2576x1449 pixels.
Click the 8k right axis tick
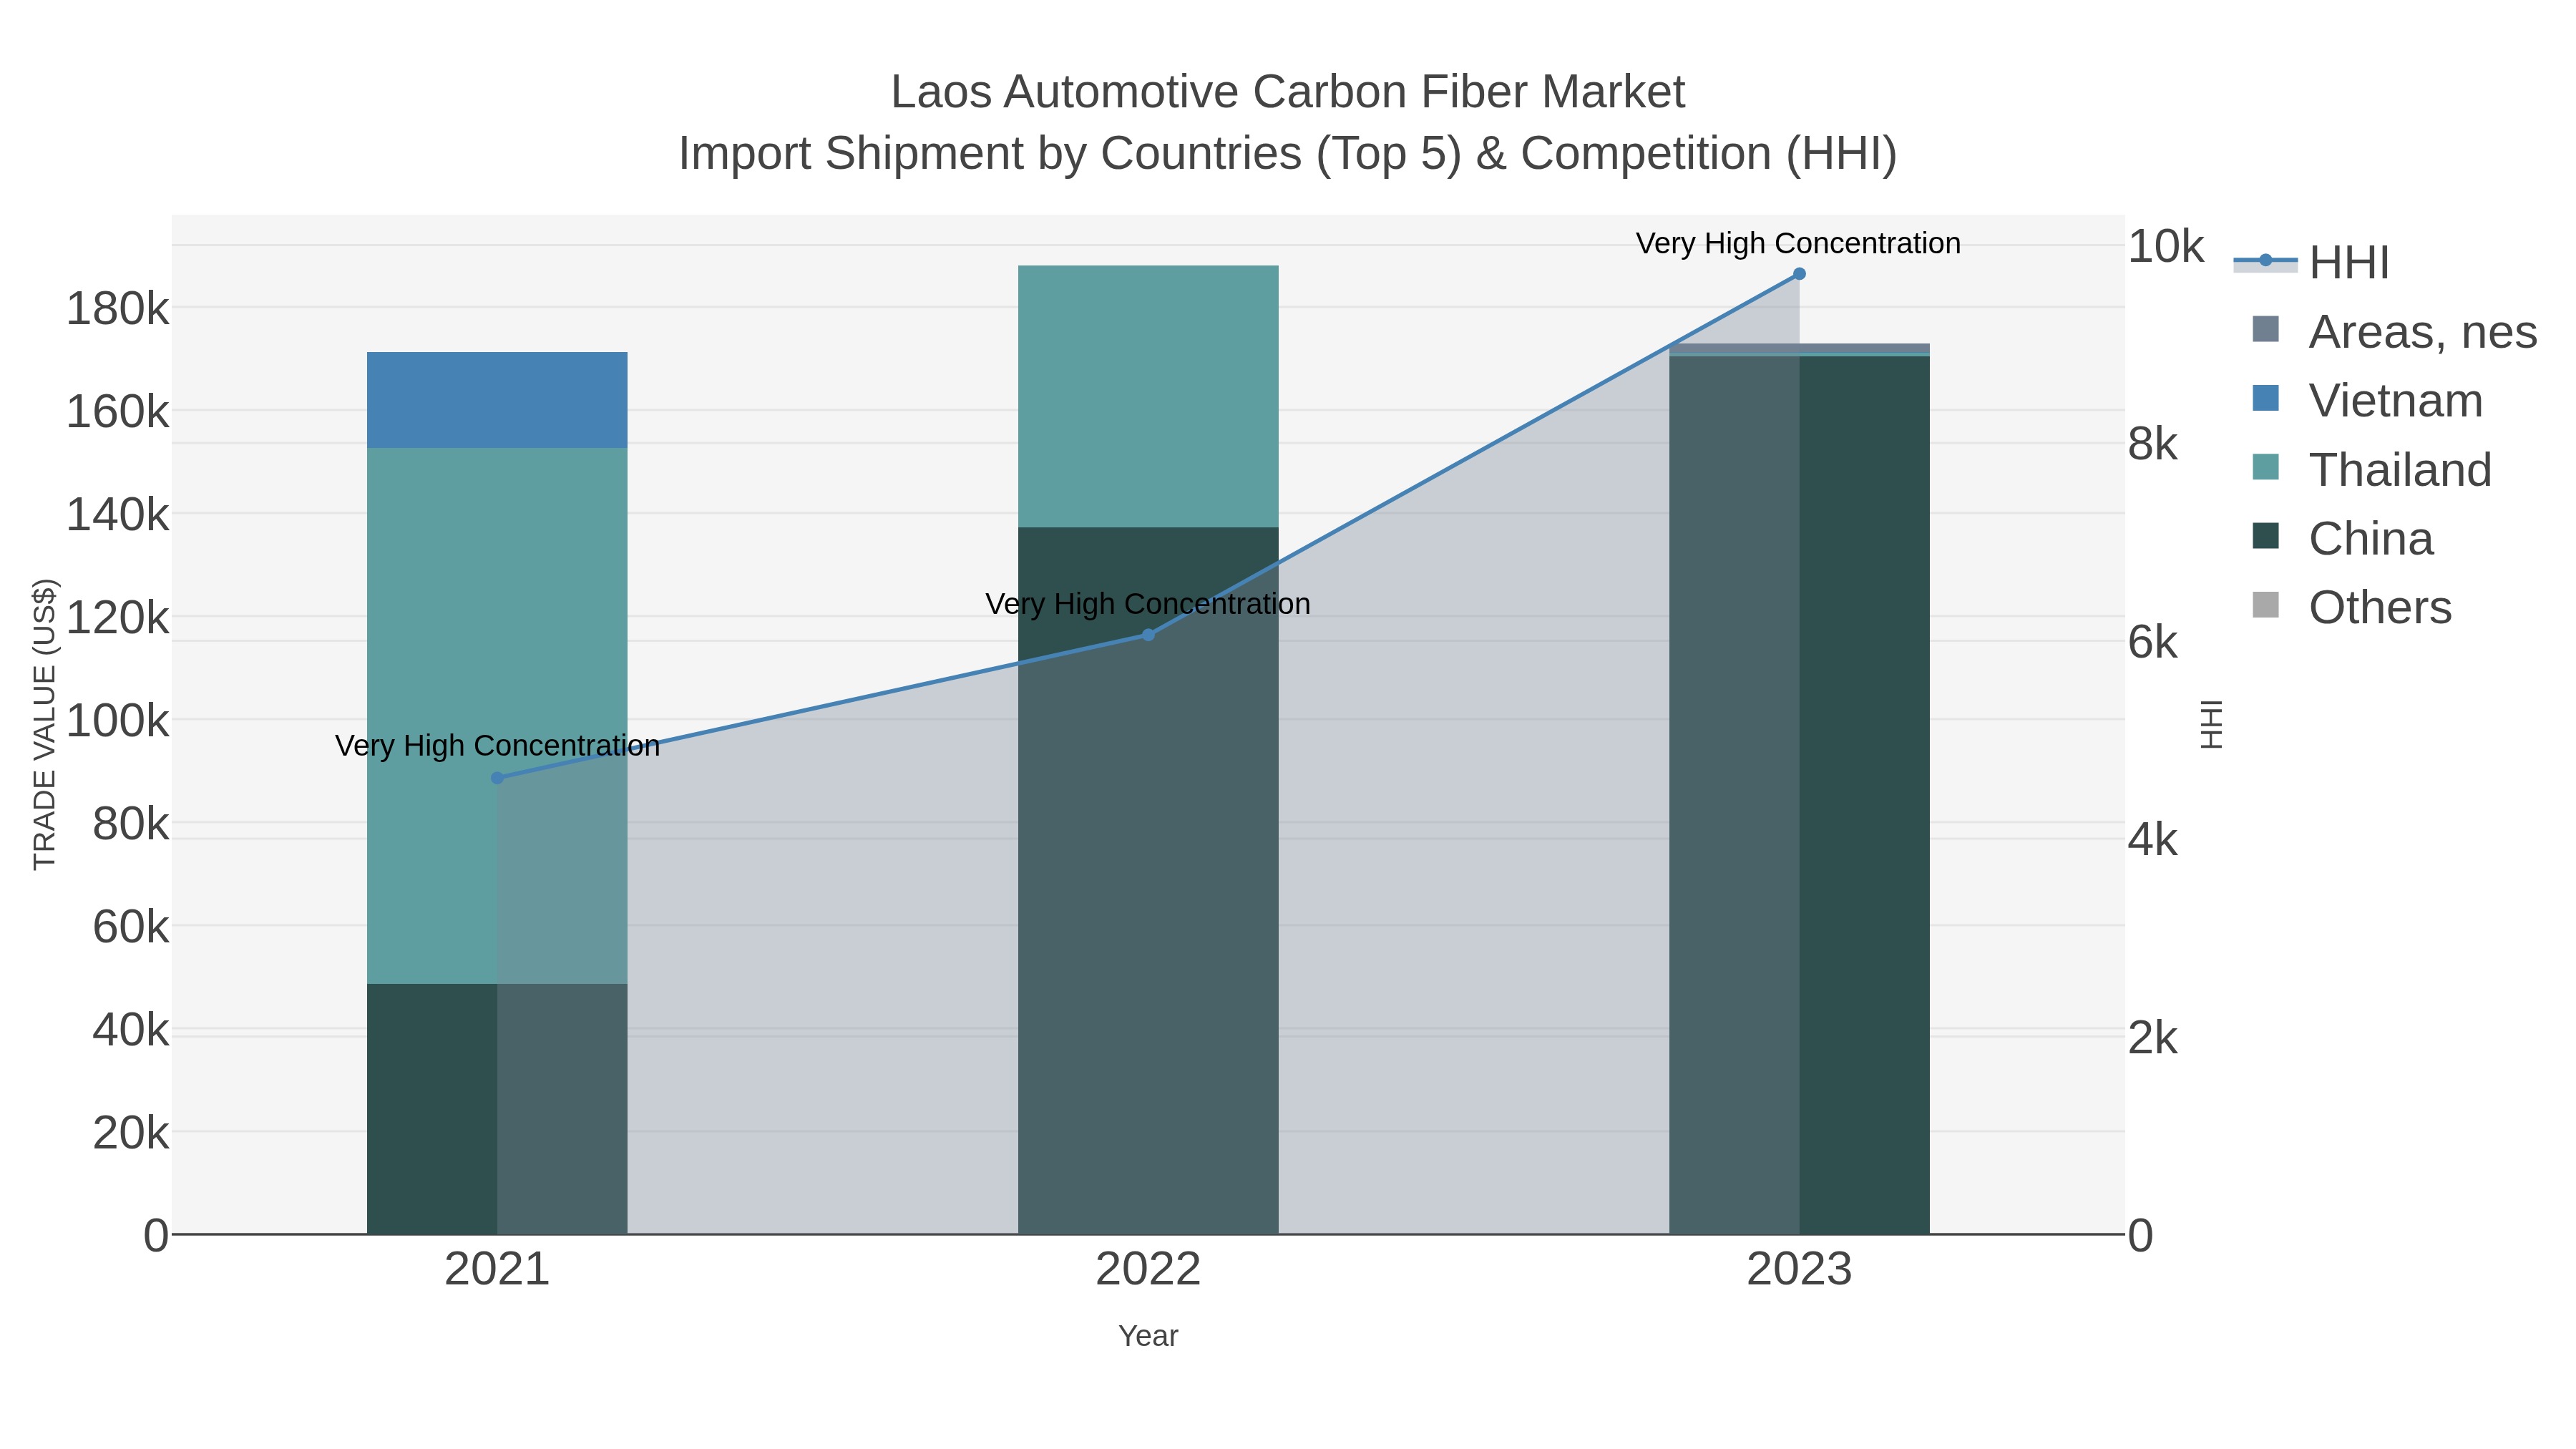click(x=2152, y=444)
